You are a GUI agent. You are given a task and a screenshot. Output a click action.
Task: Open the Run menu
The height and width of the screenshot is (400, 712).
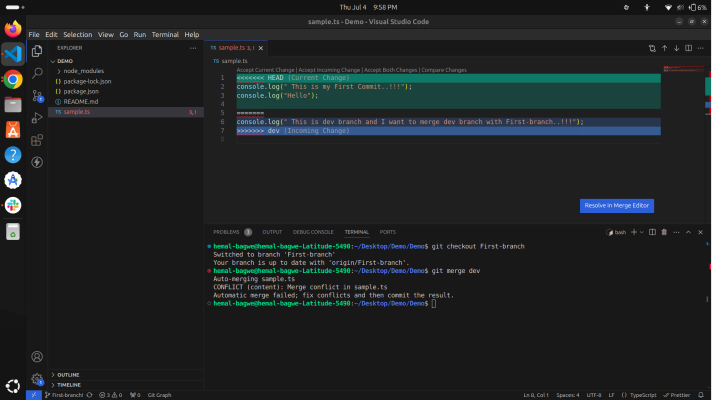[x=139, y=35]
